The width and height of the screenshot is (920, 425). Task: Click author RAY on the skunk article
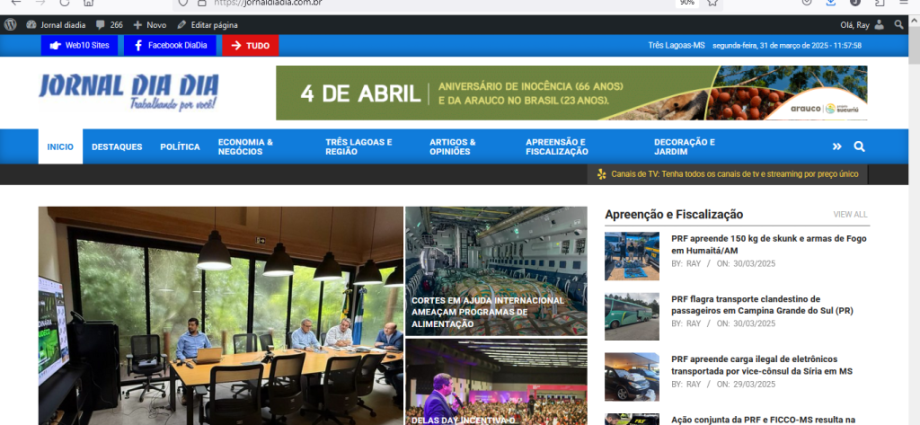[x=694, y=264]
